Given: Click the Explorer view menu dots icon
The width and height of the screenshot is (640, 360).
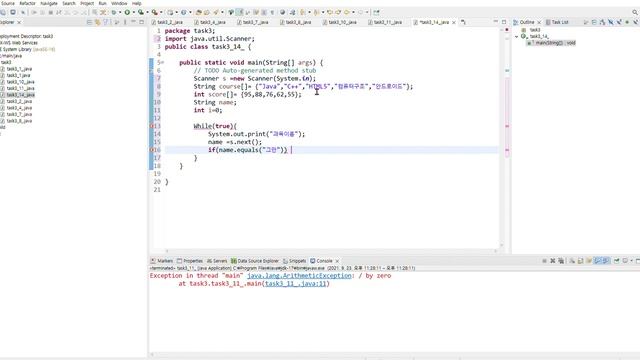Looking at the screenshot, I should click(x=125, y=22).
